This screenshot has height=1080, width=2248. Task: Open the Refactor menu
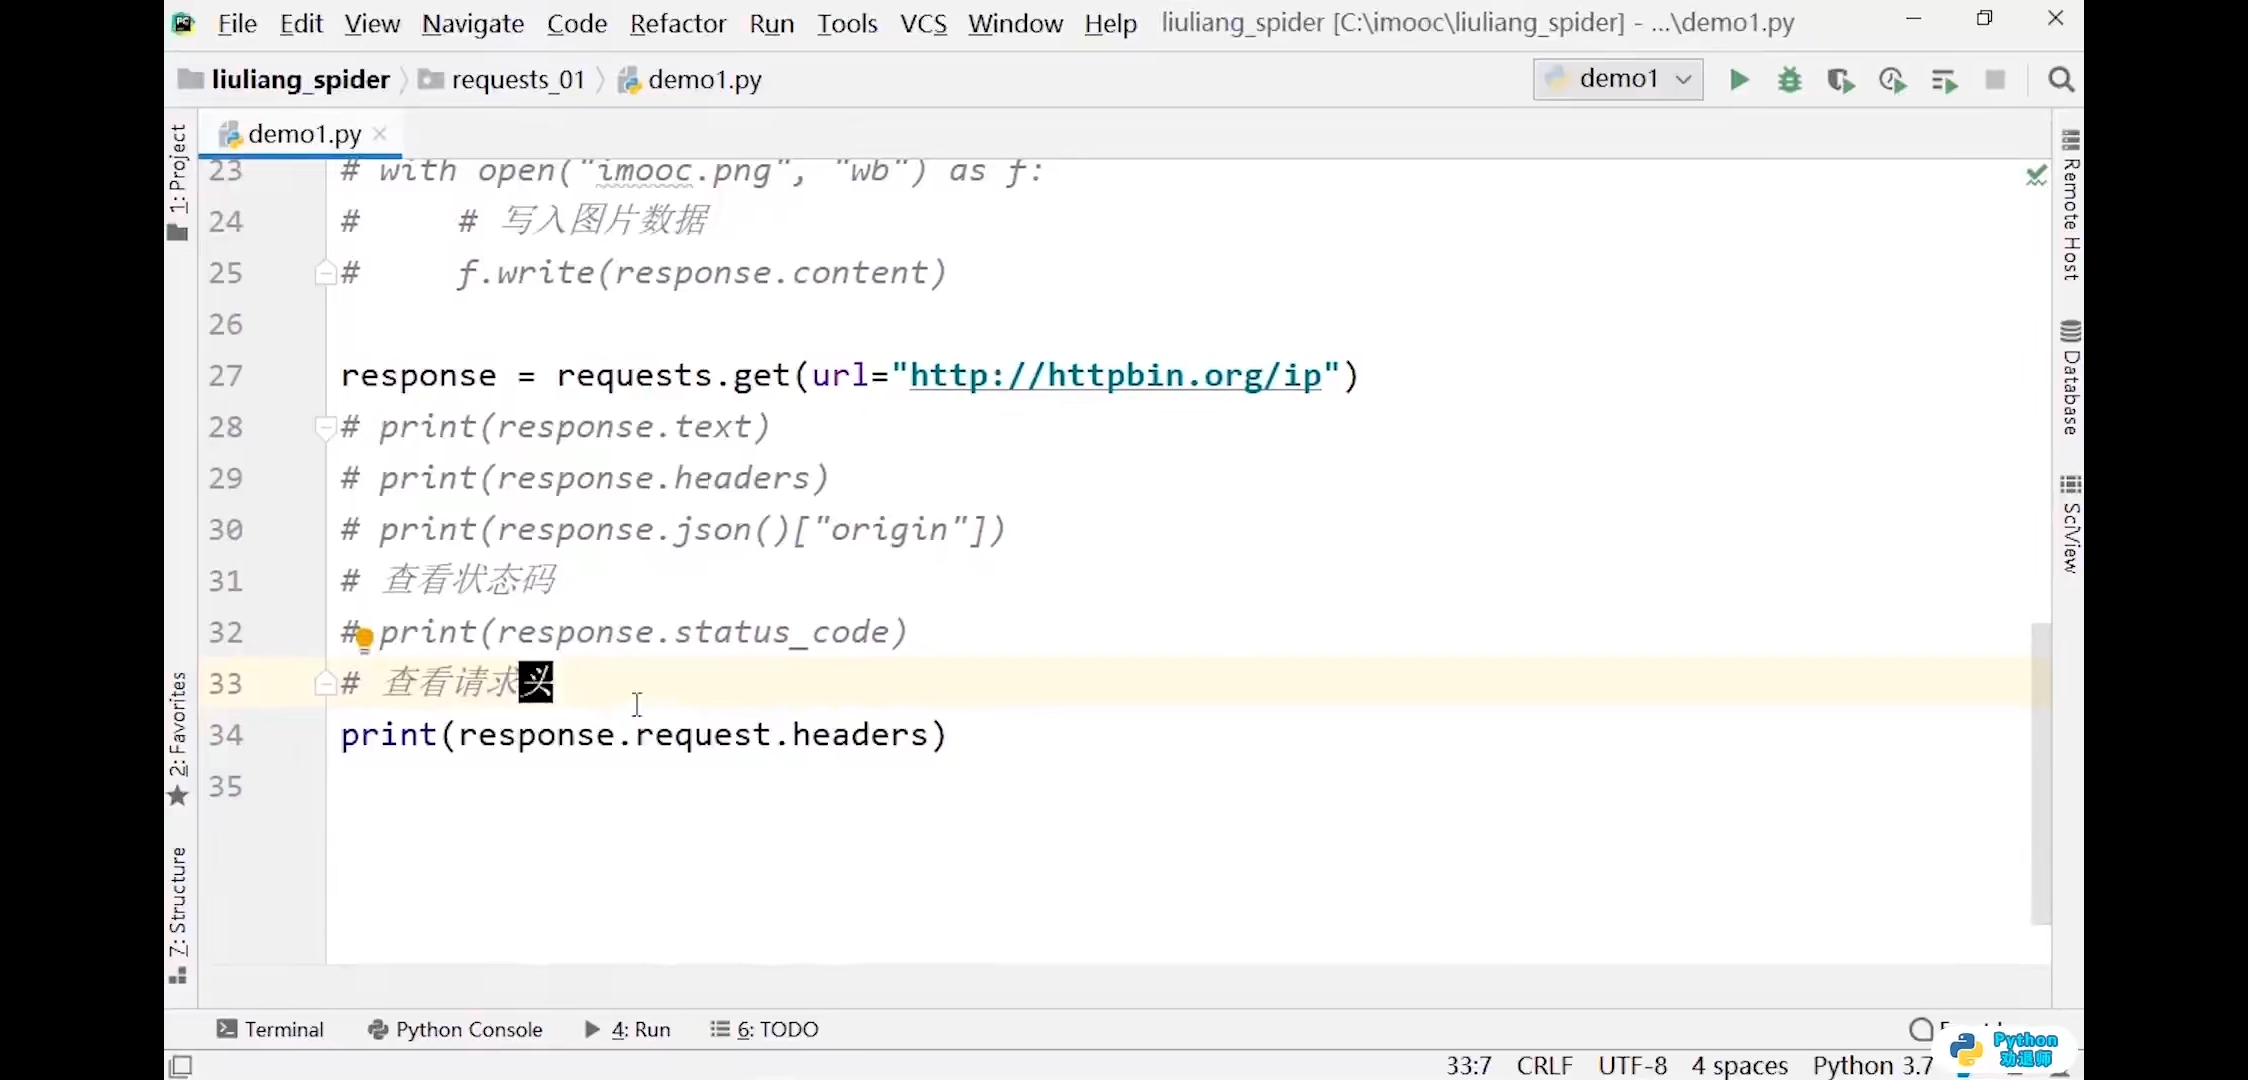(x=677, y=23)
